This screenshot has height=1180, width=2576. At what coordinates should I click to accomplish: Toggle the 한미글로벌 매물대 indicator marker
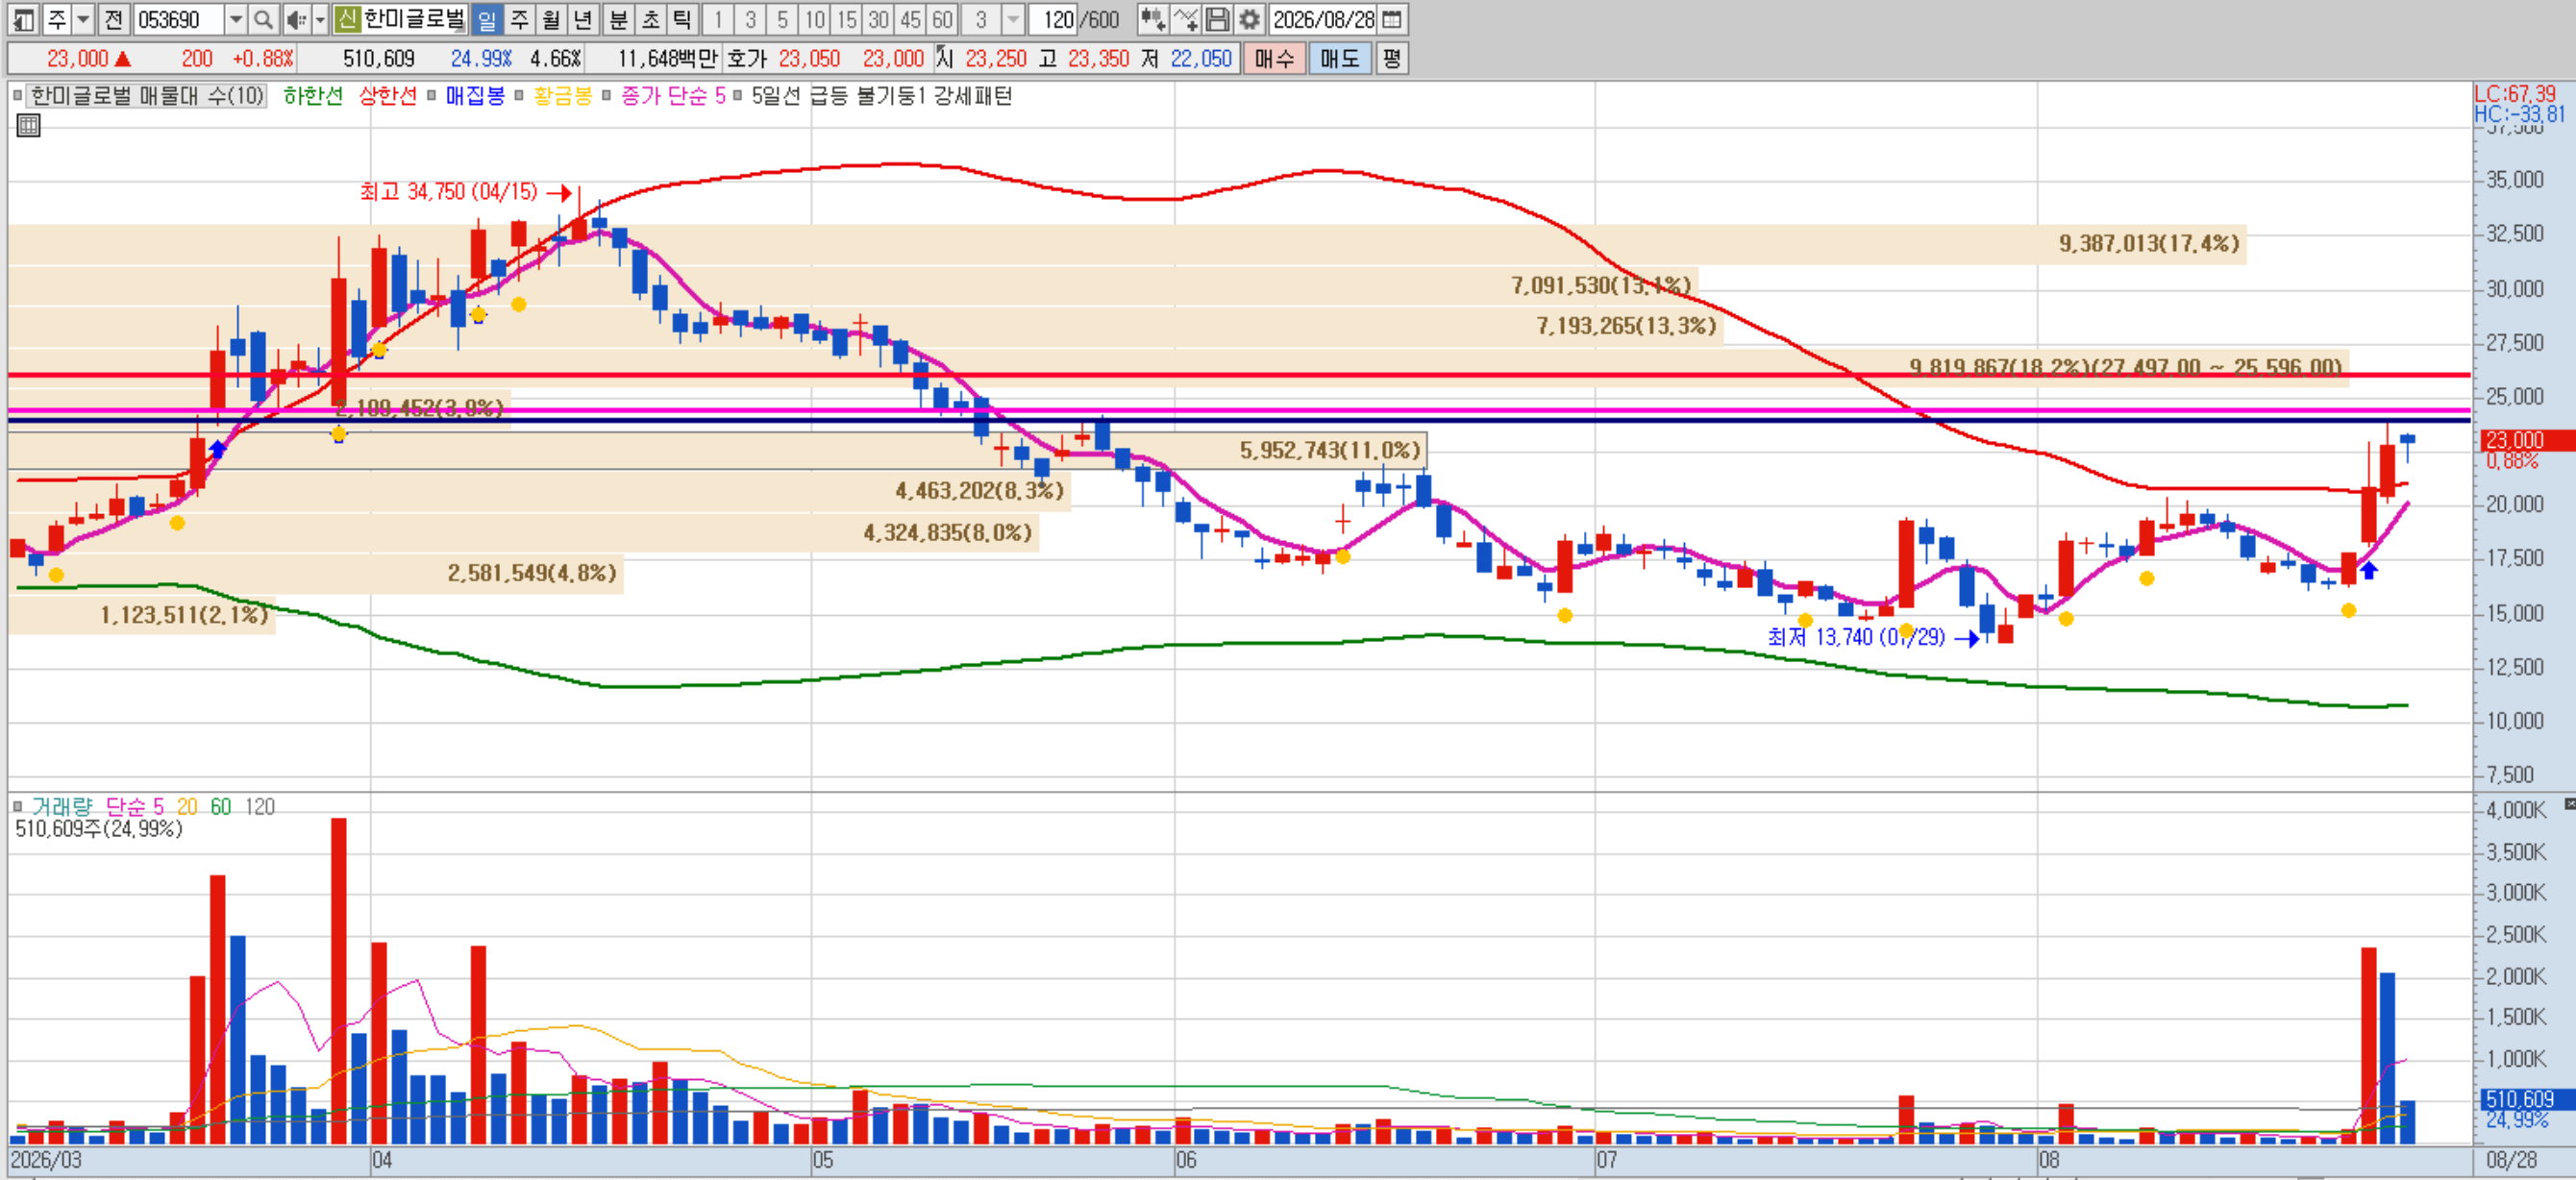pos(17,96)
